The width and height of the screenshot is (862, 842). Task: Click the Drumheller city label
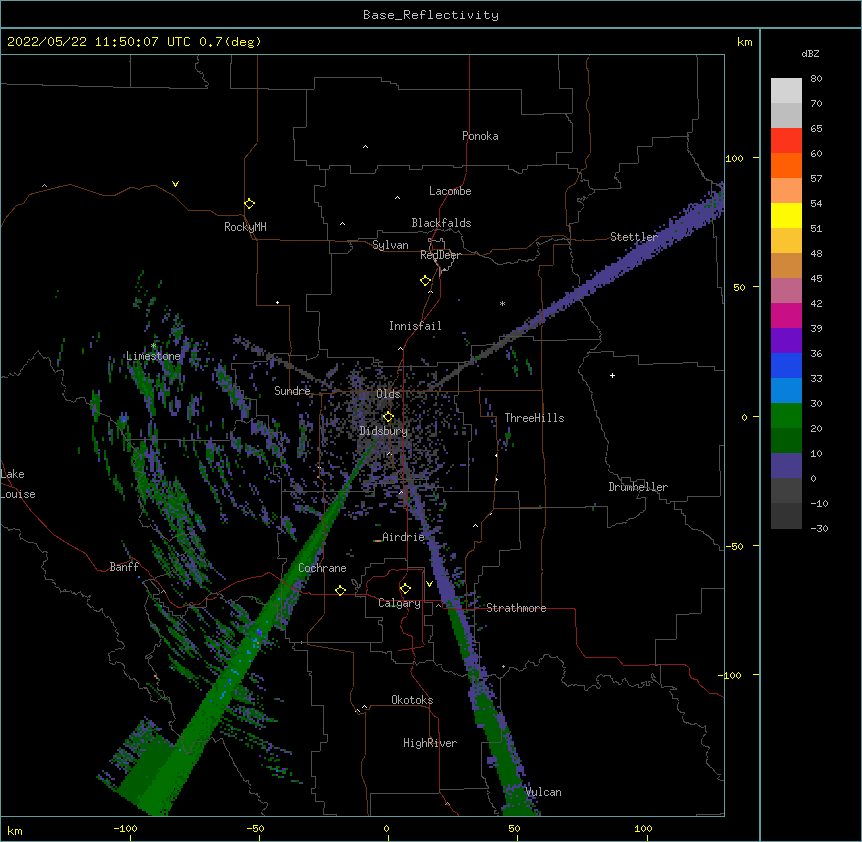638,487
